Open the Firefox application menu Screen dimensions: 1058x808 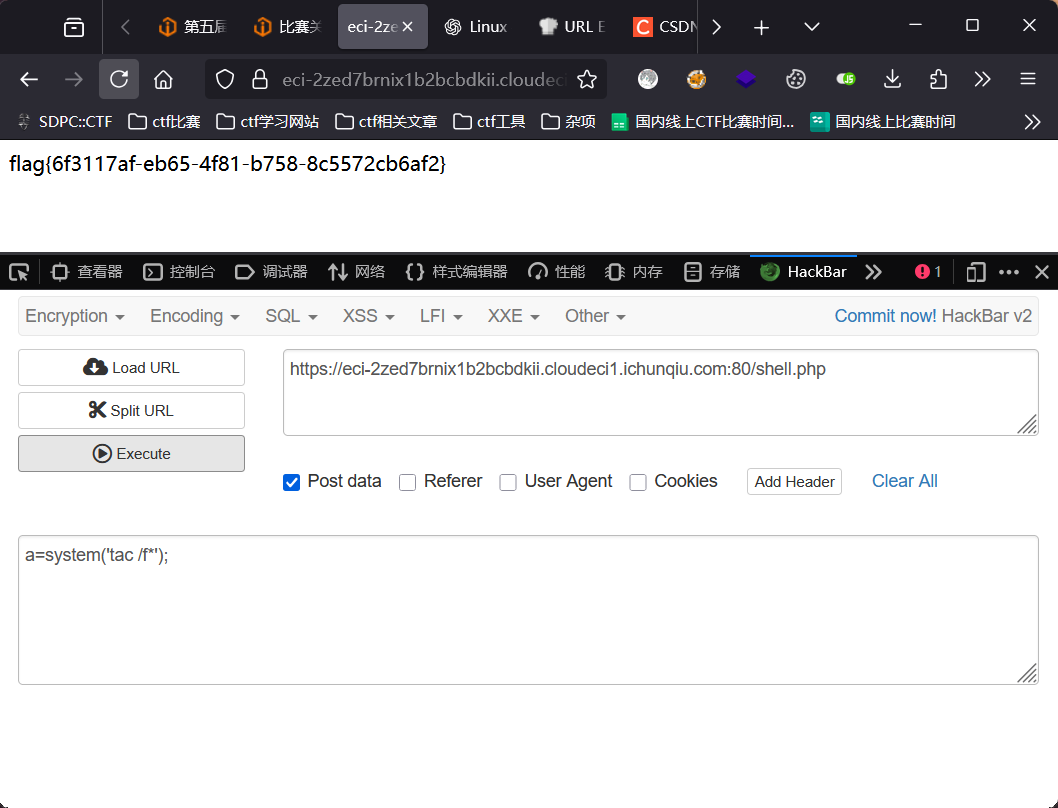click(1028, 80)
